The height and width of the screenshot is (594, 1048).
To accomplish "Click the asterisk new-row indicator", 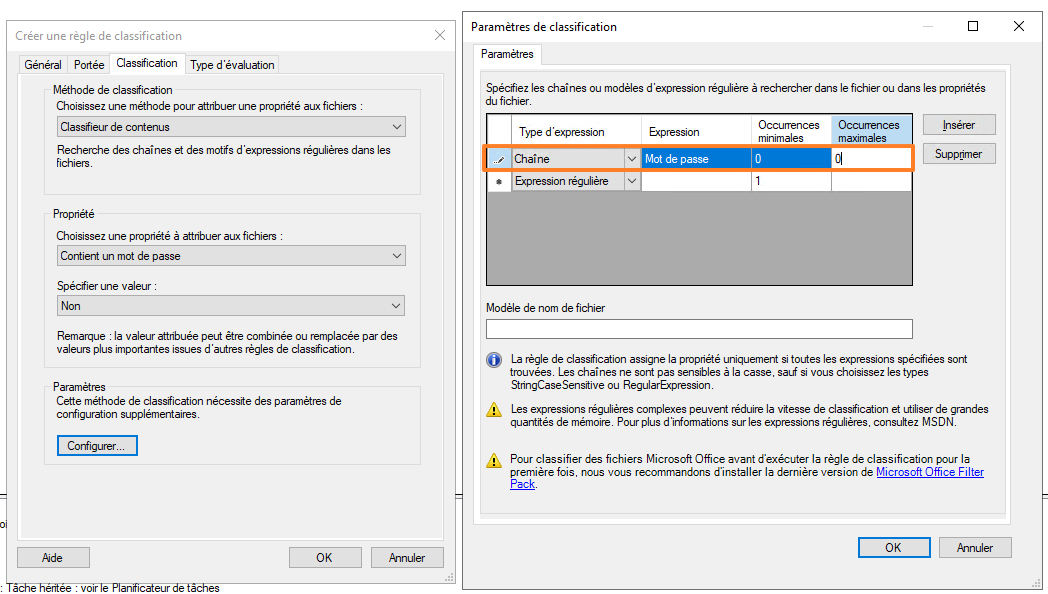I will pos(497,181).
